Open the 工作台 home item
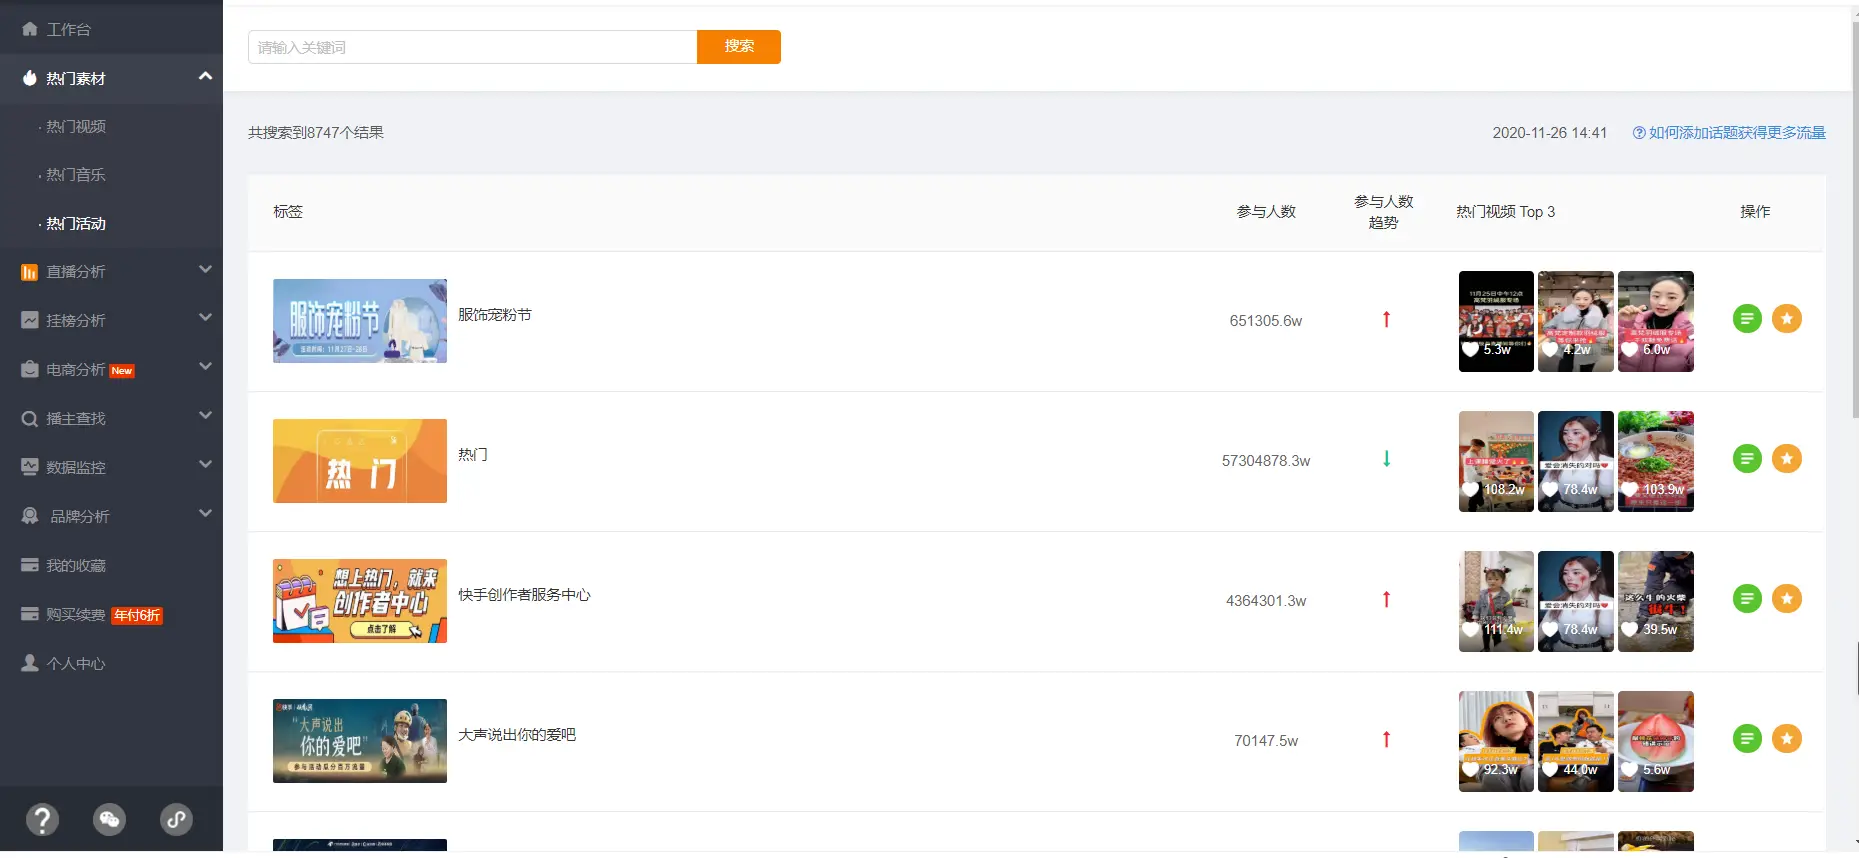The height and width of the screenshot is (858, 1859). [111, 29]
